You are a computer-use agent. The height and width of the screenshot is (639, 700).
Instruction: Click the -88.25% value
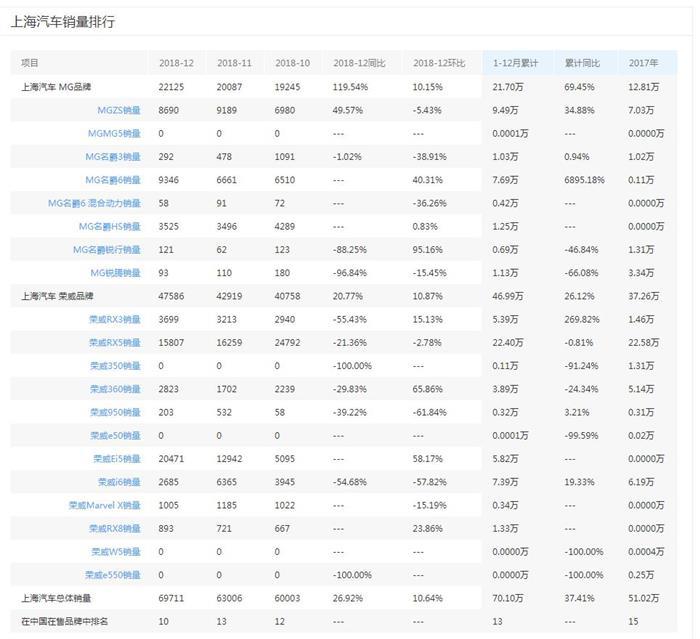point(350,250)
